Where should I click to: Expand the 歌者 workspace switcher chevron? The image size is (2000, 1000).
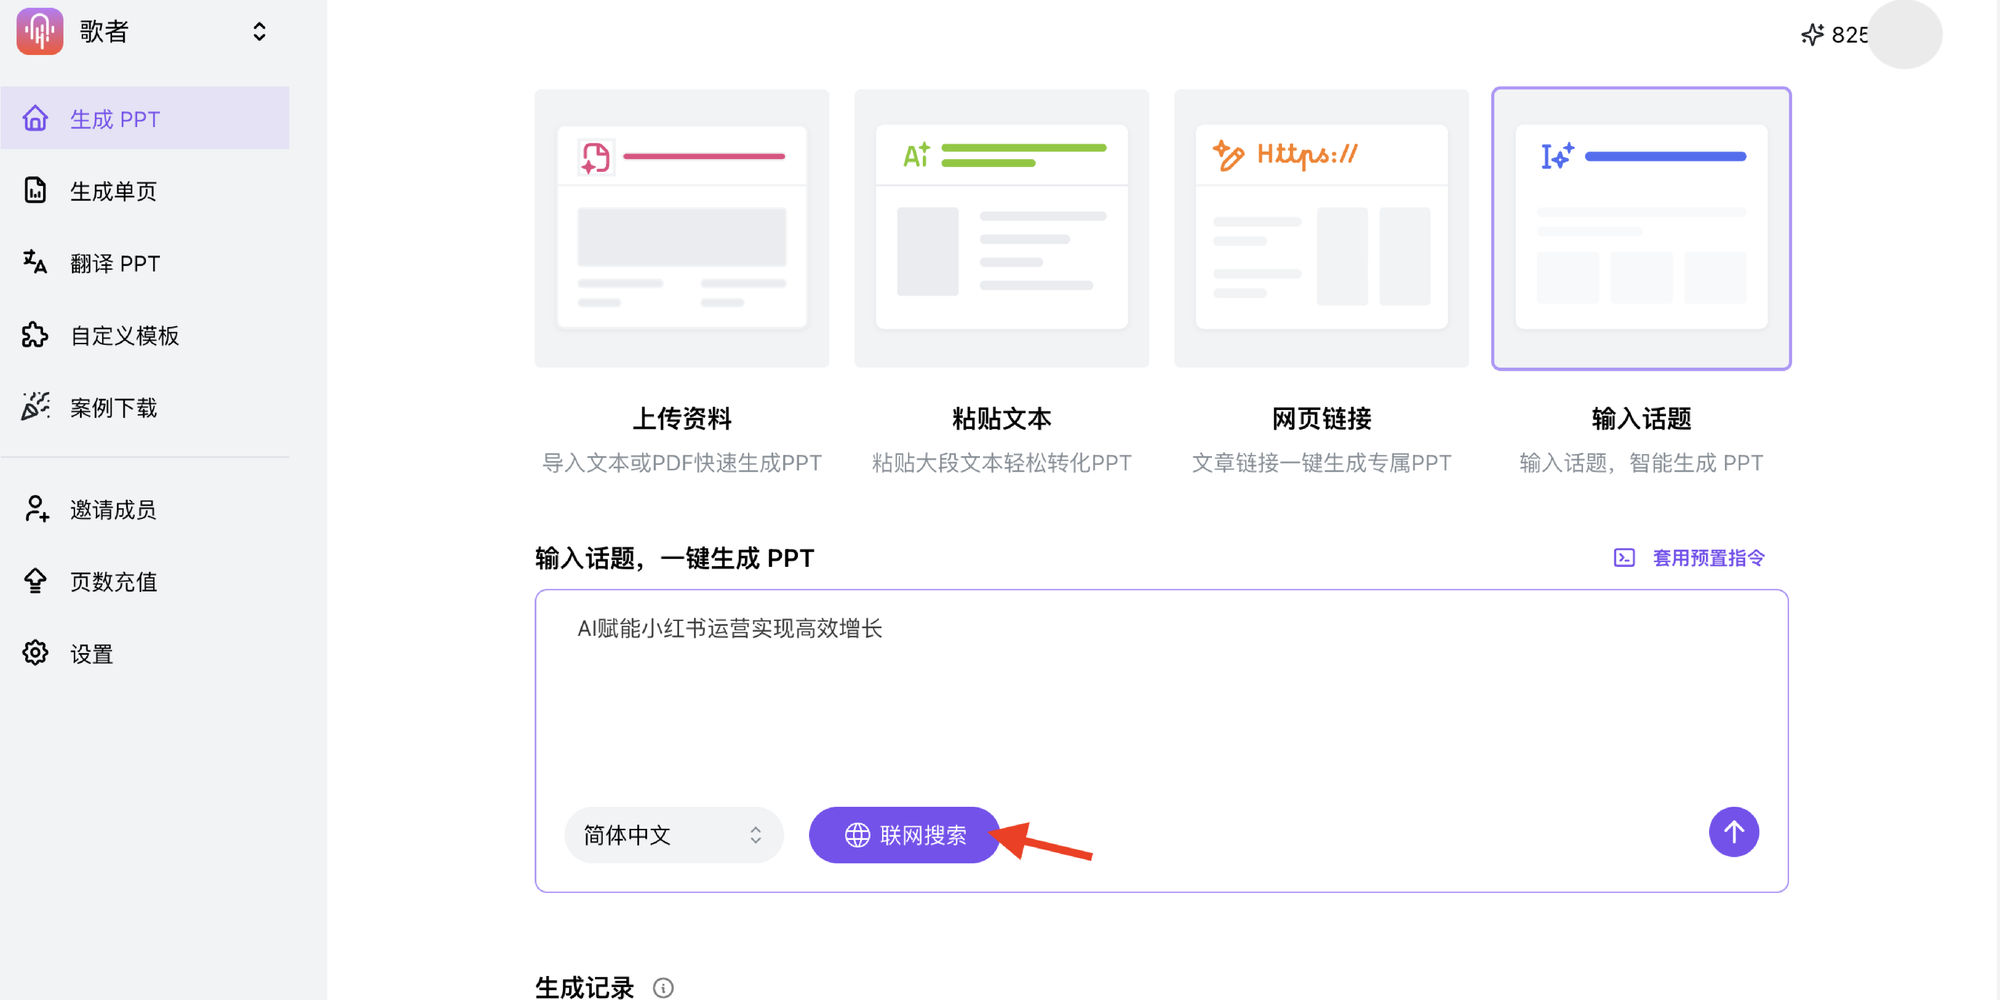click(x=259, y=32)
